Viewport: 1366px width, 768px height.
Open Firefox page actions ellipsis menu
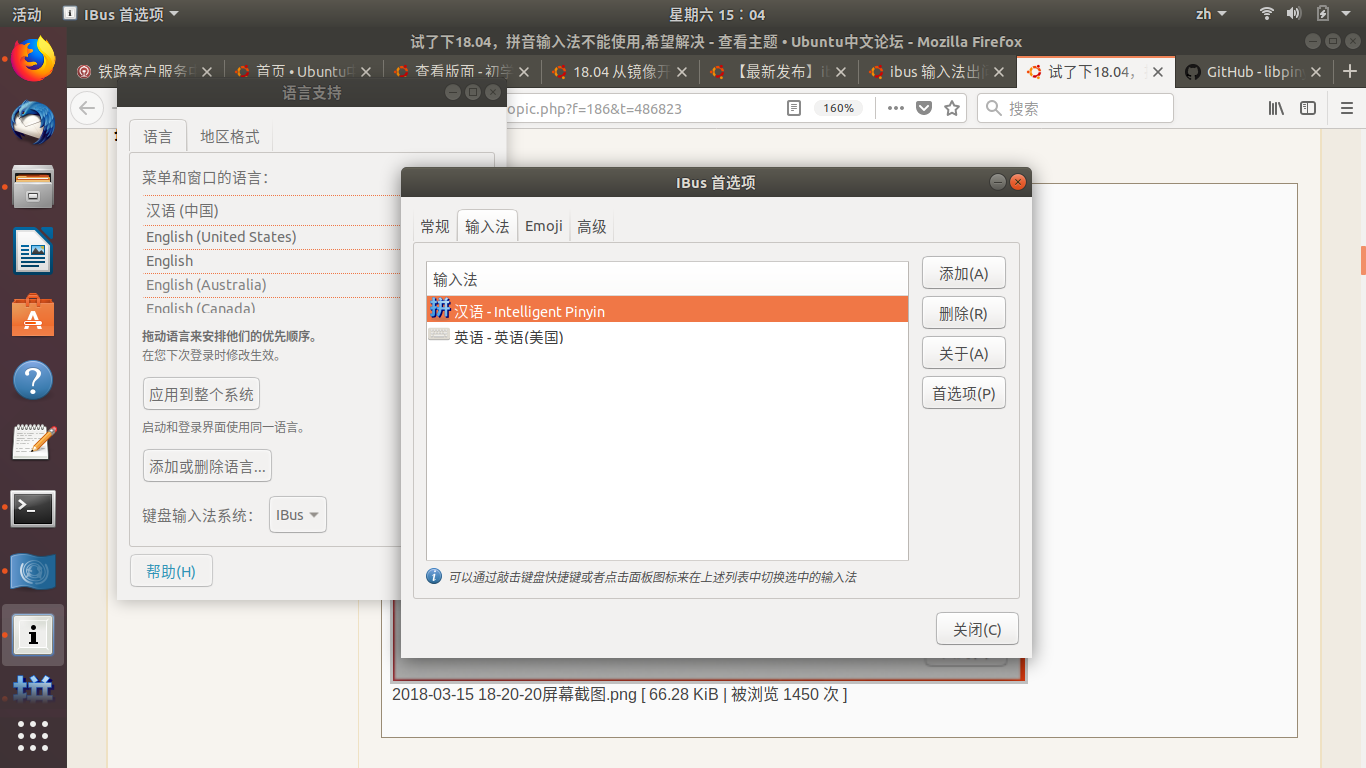pos(896,108)
